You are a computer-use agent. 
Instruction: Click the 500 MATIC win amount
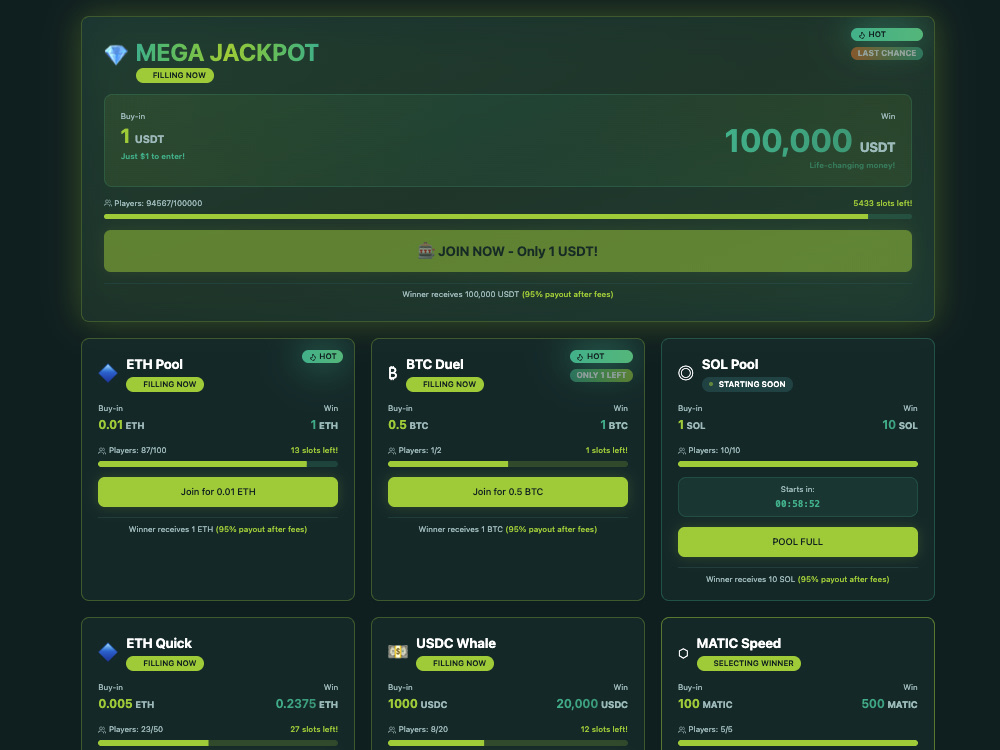[x=890, y=704]
